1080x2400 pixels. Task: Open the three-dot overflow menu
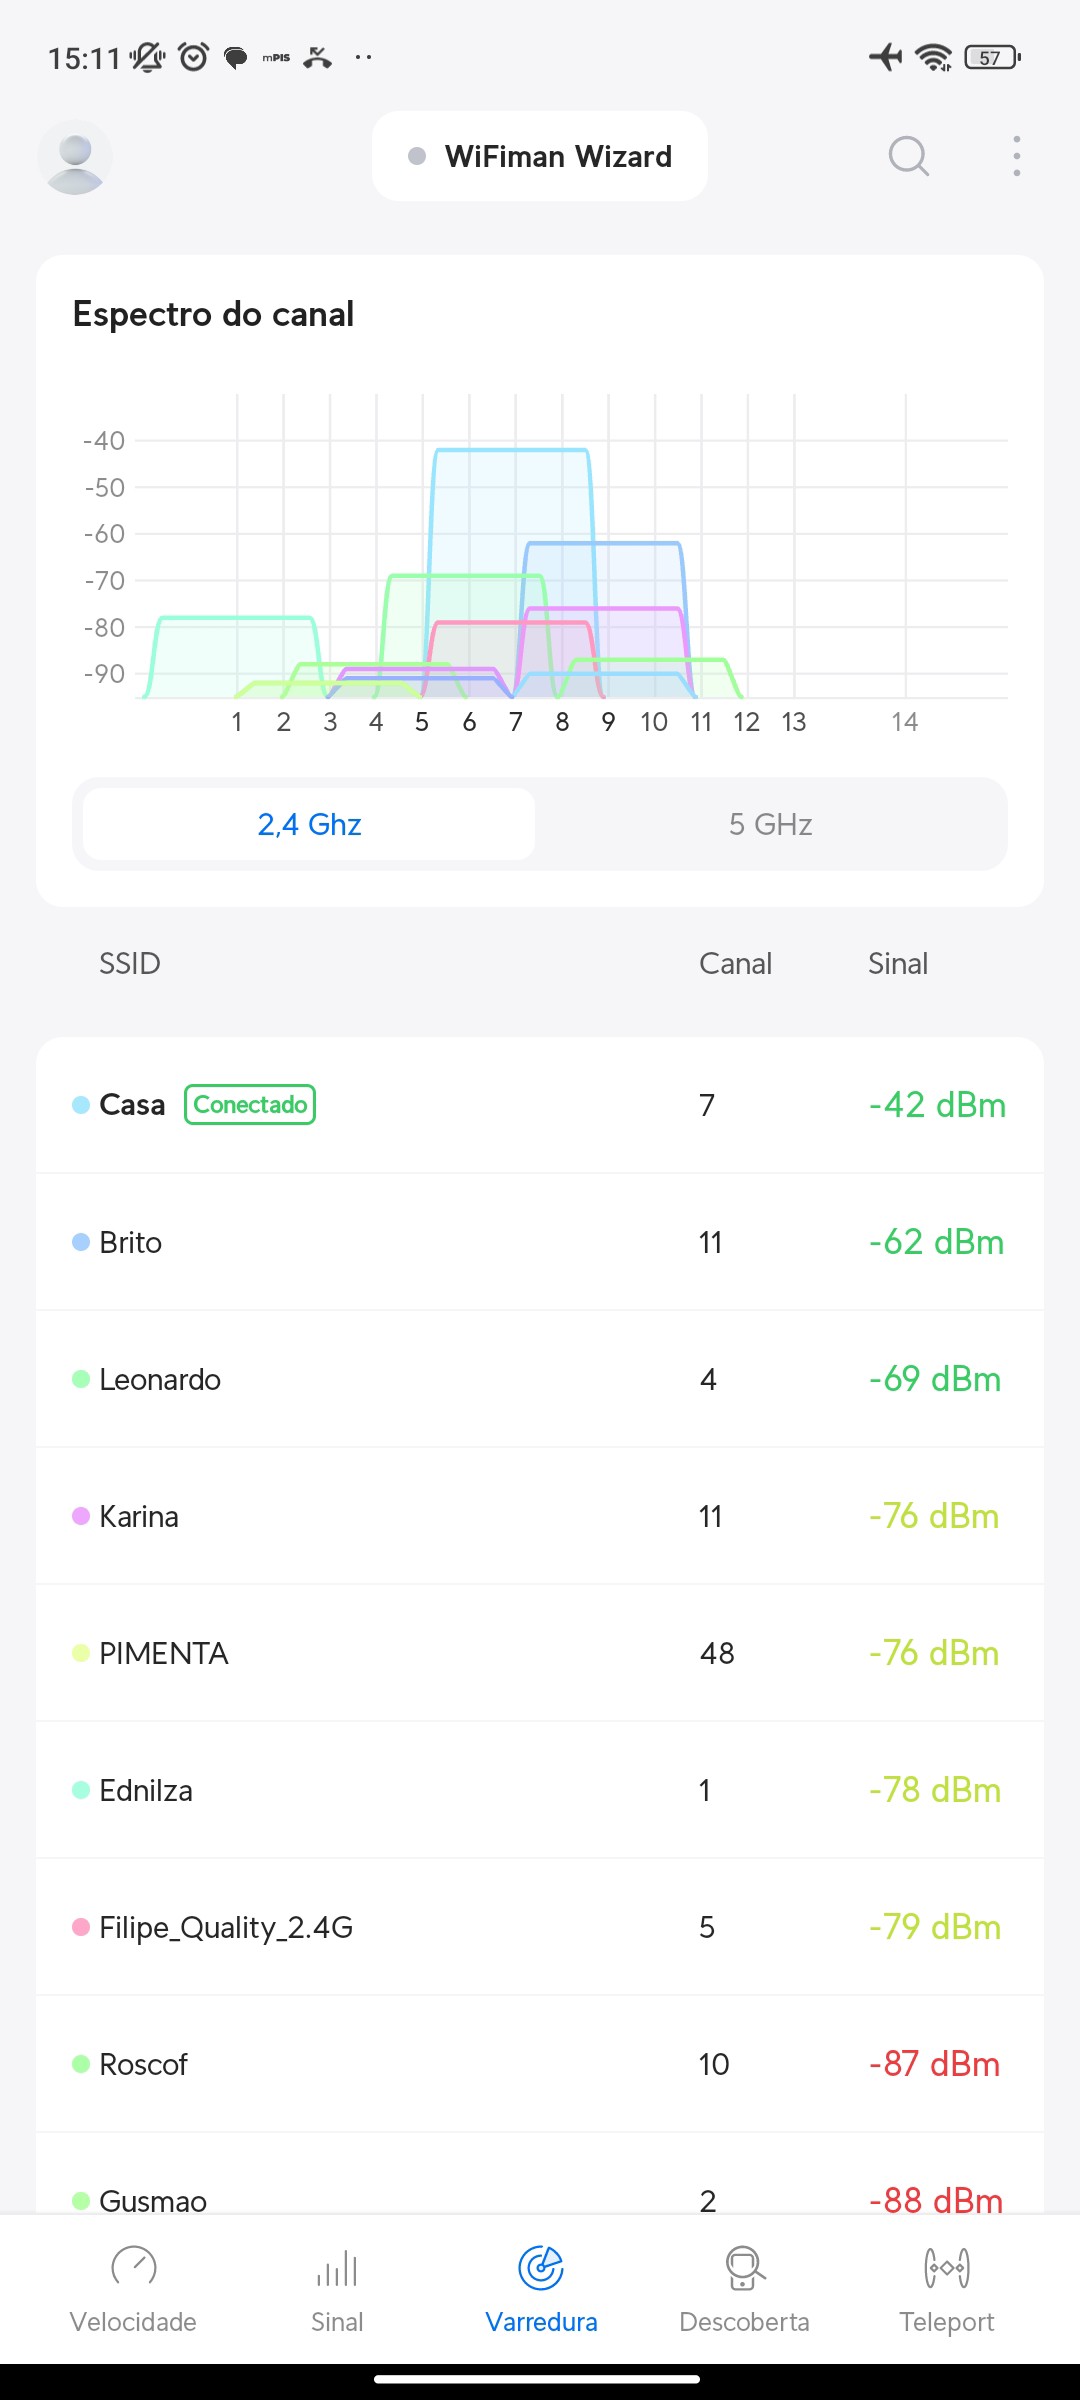coord(1016,156)
